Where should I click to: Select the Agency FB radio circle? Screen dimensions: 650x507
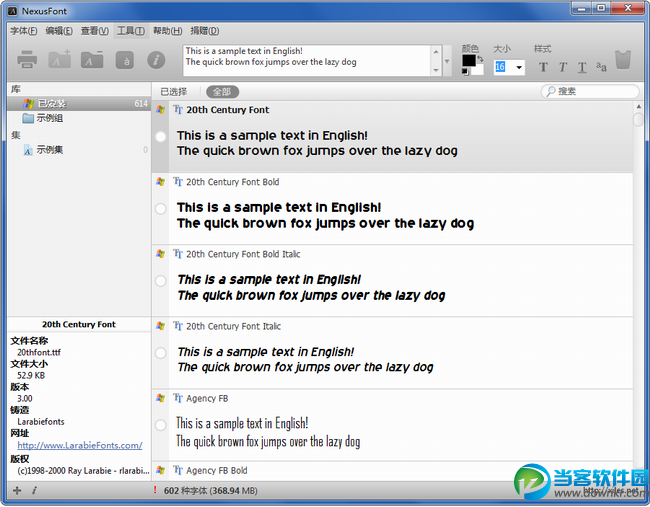(160, 425)
